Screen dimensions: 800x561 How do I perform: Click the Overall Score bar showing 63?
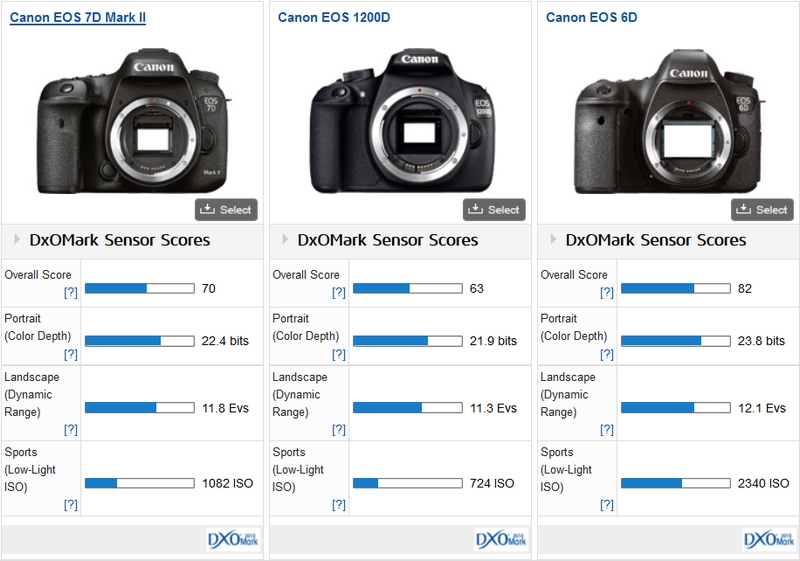click(x=408, y=289)
